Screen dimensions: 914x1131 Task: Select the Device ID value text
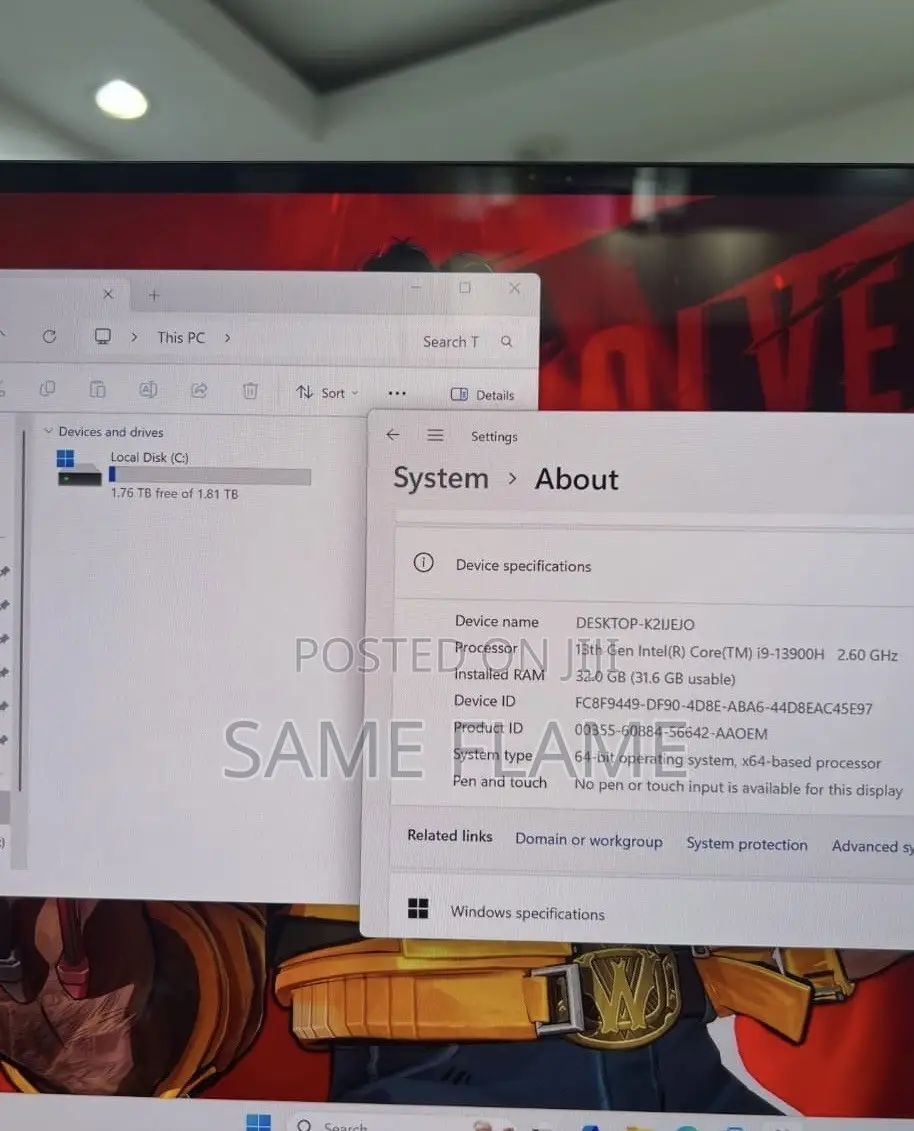click(x=724, y=706)
